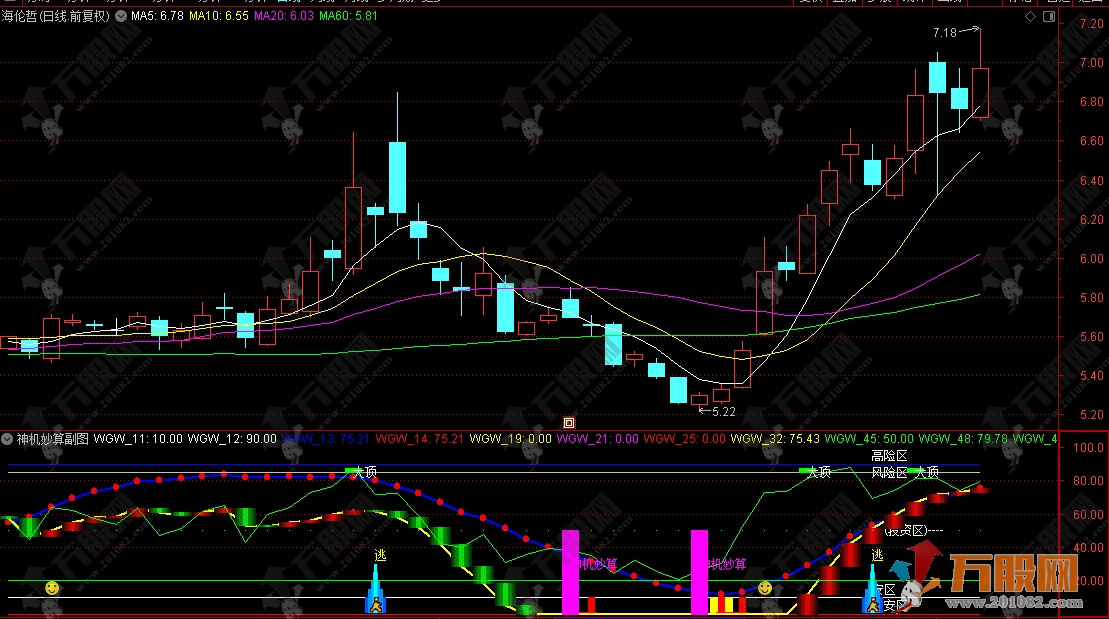Select the 海伦哲 stock title label
Image resolution: width=1109 pixels, height=619 pixels.
pos(56,16)
